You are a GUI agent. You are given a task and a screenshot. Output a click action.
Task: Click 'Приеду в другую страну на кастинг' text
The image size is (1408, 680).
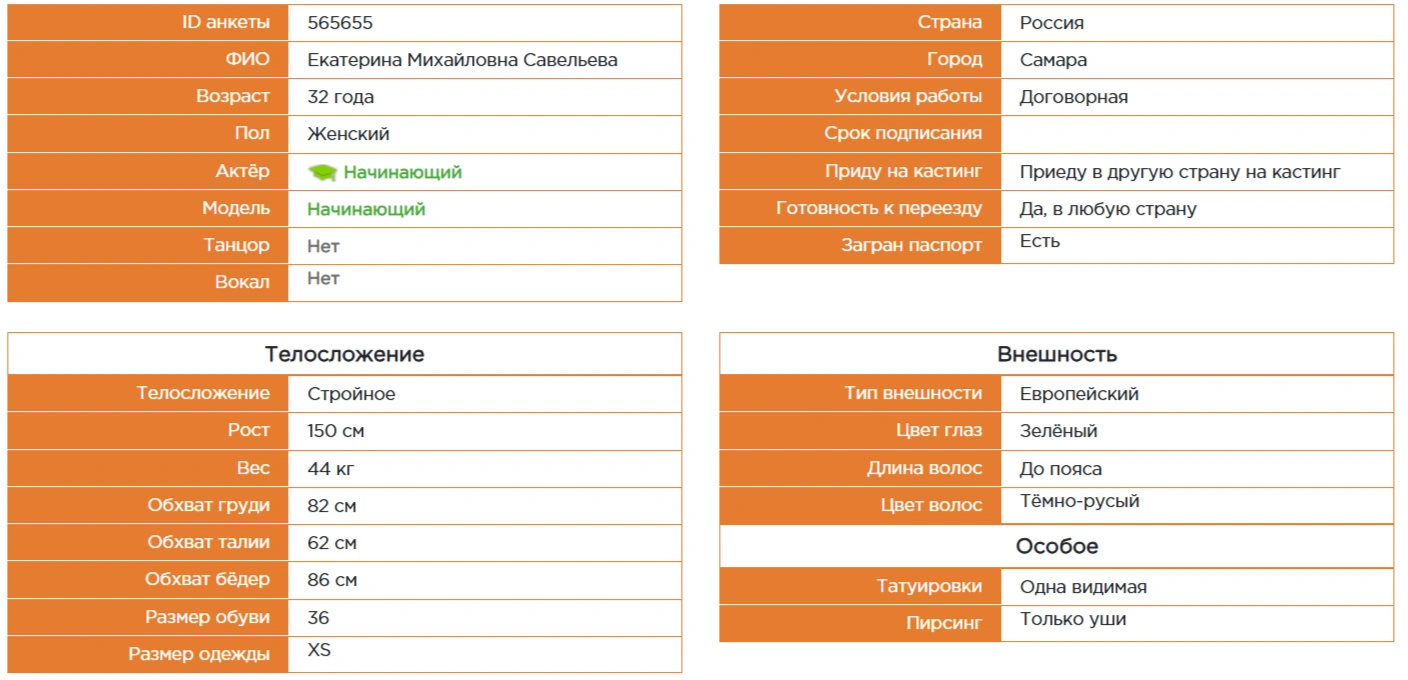1179,172
